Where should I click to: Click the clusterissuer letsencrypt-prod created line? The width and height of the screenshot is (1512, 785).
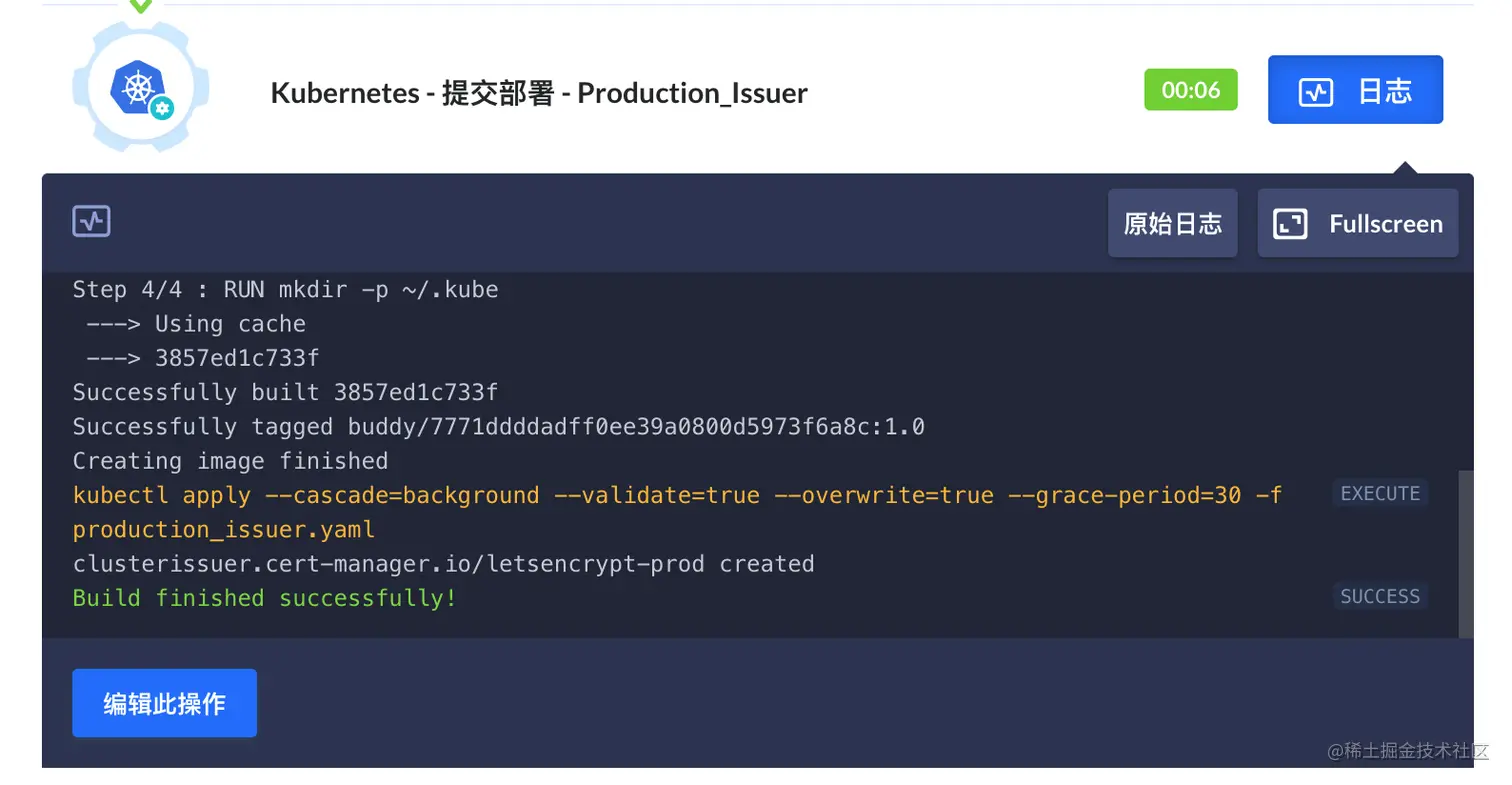click(x=443, y=564)
